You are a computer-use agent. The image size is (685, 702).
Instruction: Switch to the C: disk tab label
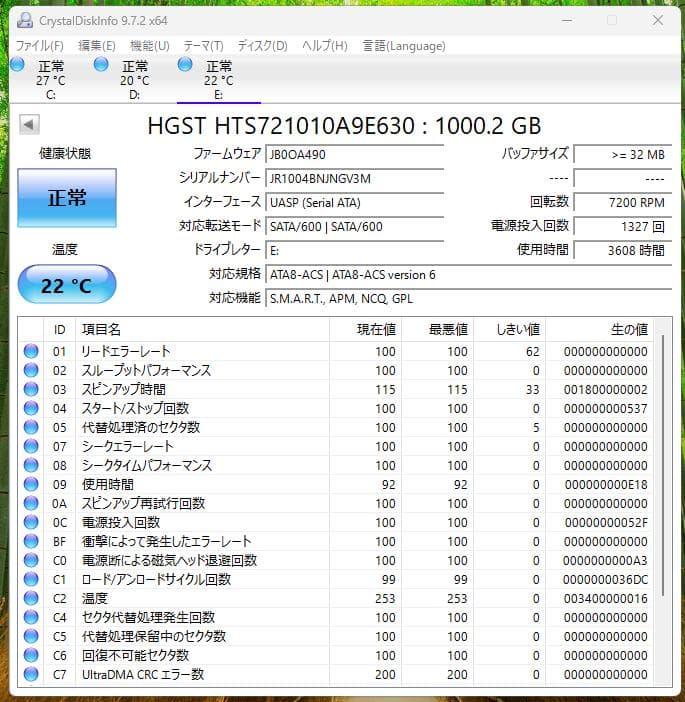51,95
